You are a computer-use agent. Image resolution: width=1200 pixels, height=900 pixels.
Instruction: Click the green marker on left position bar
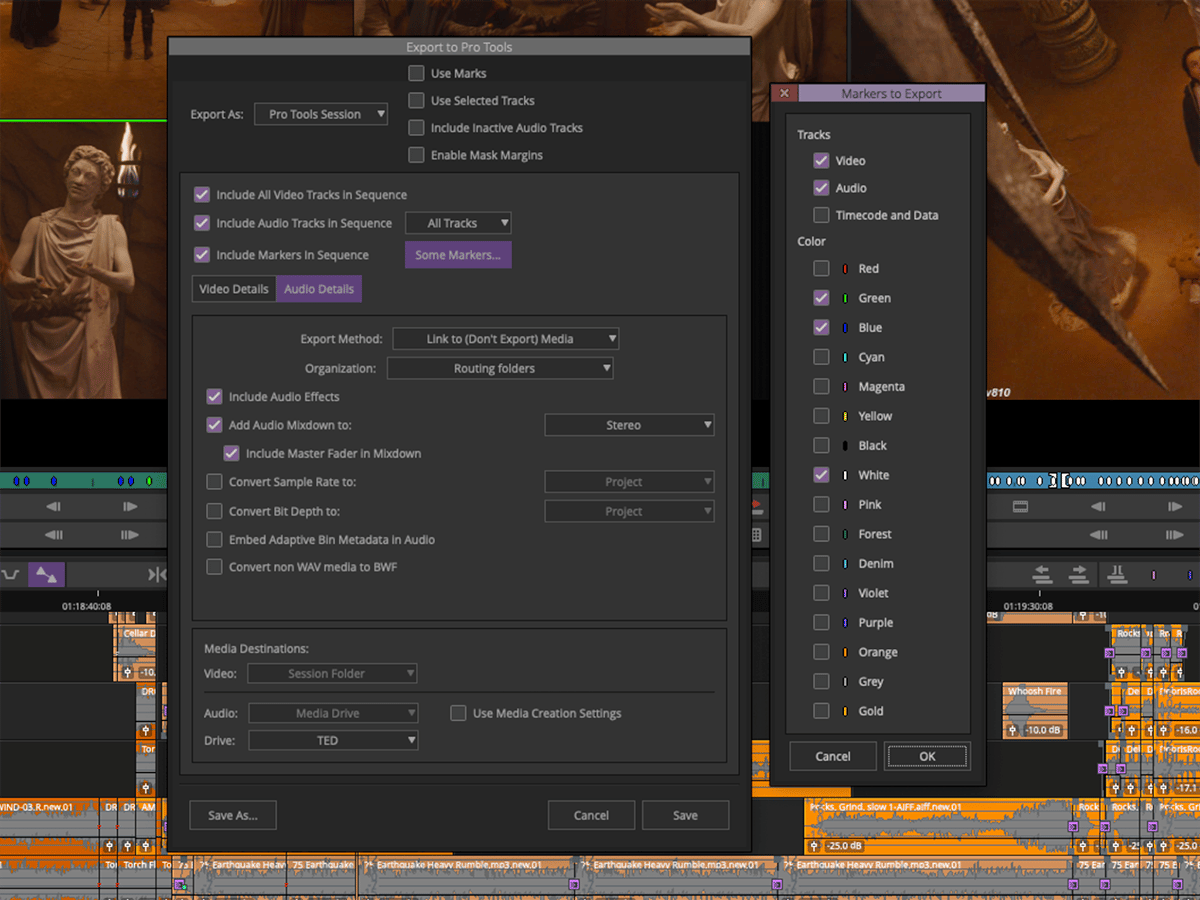(149, 481)
